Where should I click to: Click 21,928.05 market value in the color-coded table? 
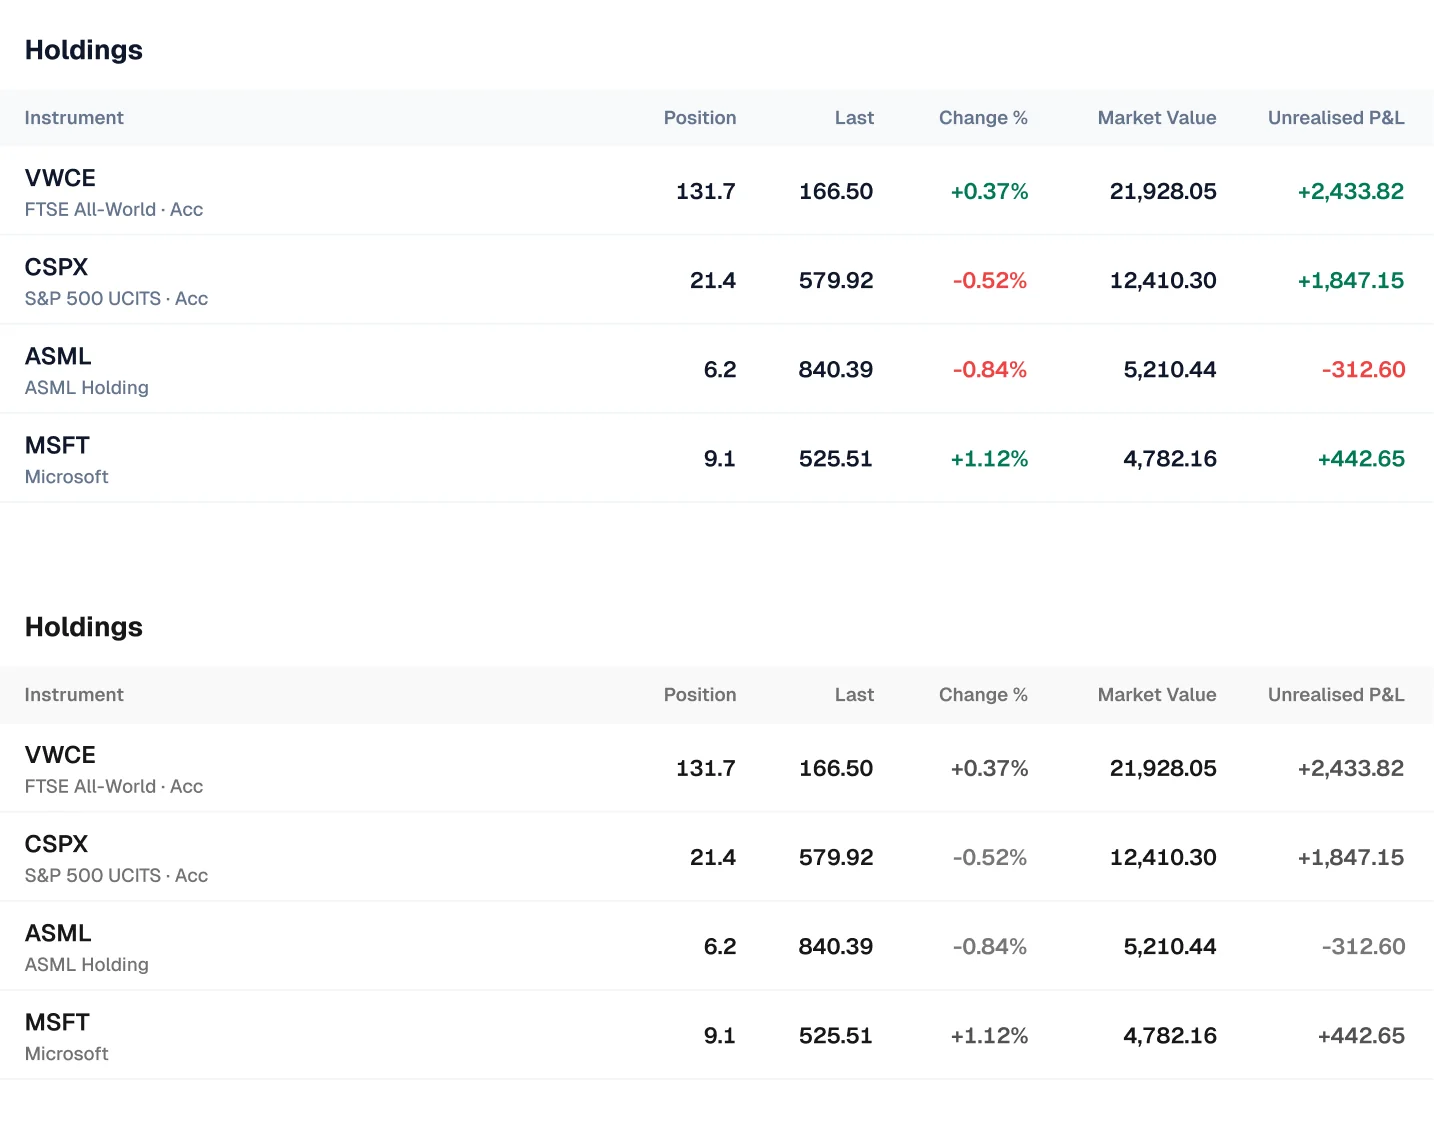coord(1163,191)
